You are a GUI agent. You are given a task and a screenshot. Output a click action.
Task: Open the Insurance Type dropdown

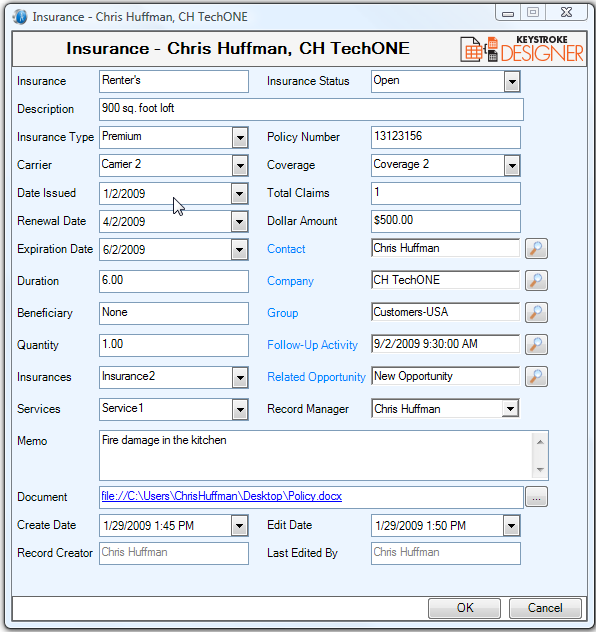pyautogui.click(x=240, y=138)
